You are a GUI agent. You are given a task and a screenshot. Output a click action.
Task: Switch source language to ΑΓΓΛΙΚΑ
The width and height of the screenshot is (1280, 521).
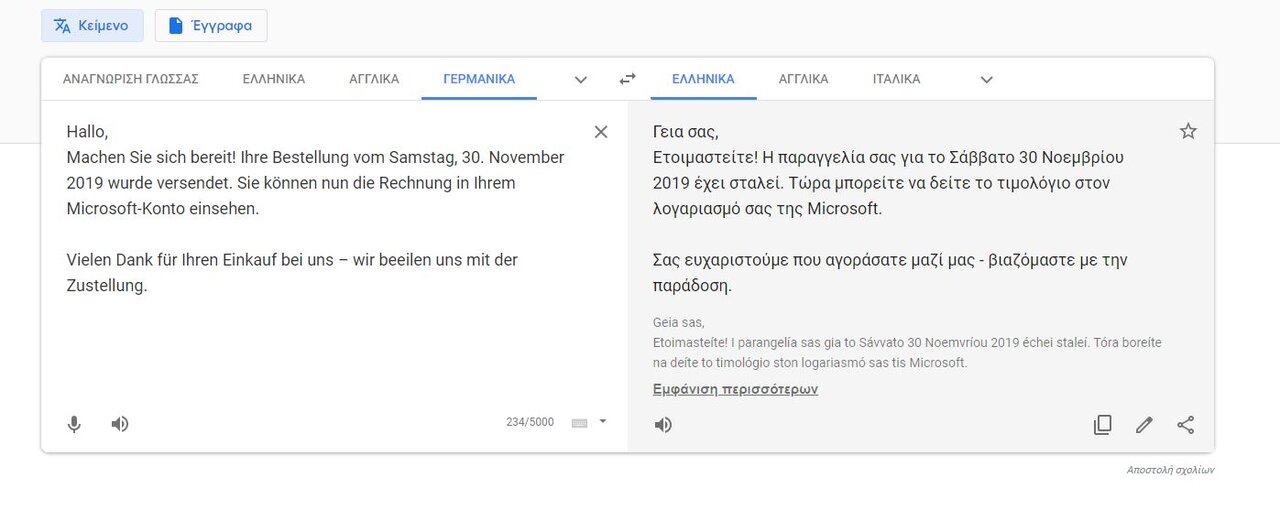(374, 79)
